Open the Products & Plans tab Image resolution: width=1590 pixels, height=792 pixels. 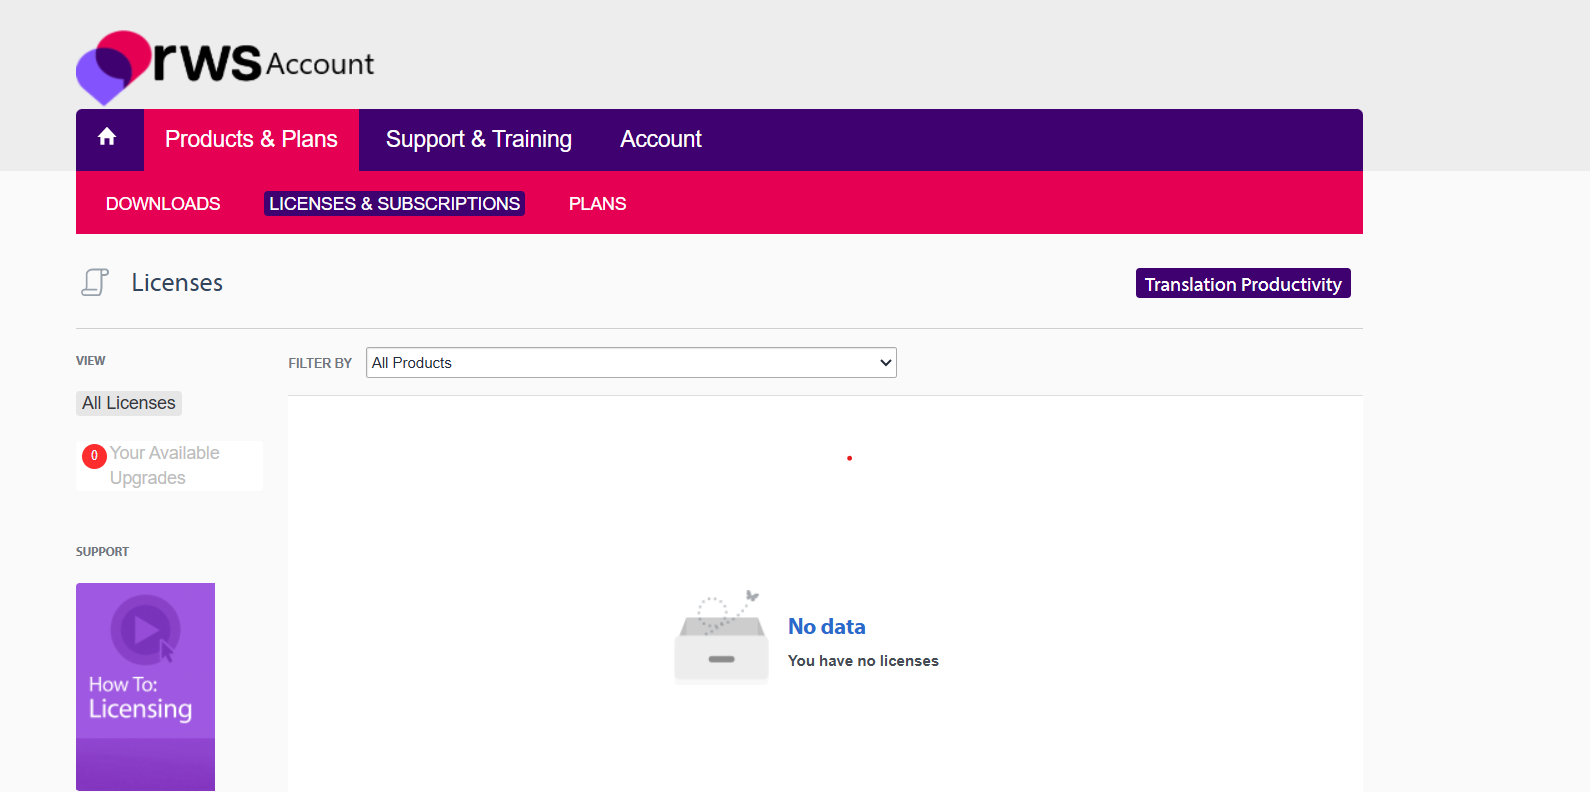click(x=251, y=139)
